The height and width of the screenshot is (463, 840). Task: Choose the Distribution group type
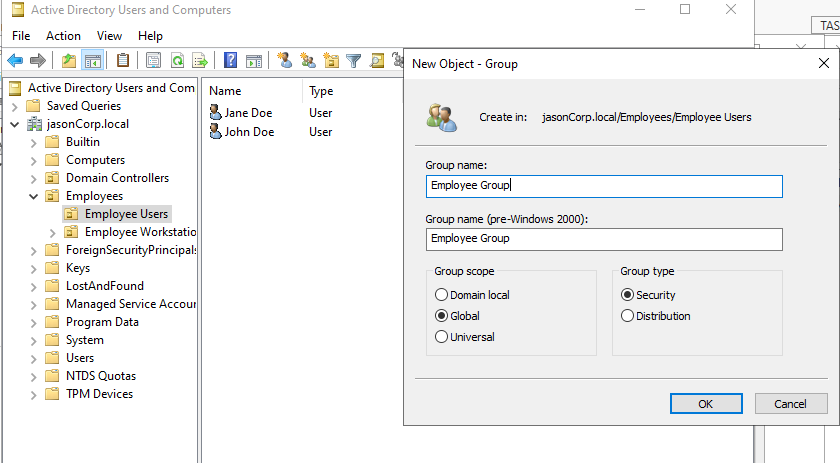[627, 316]
